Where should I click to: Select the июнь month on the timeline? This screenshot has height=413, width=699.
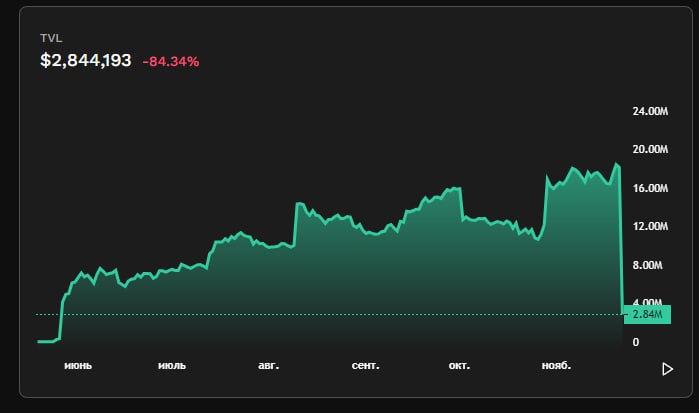pyautogui.click(x=78, y=366)
